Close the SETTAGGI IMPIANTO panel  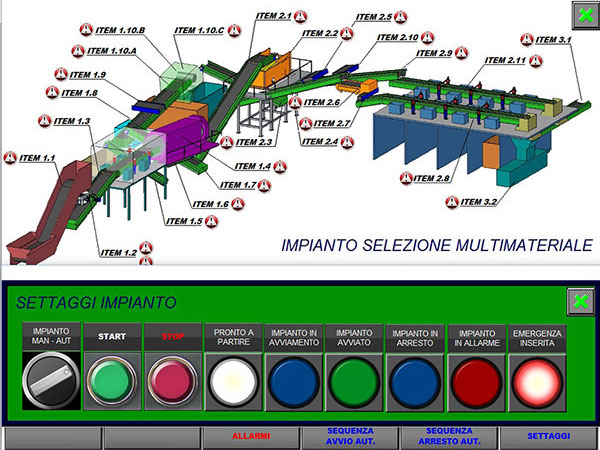tap(579, 301)
